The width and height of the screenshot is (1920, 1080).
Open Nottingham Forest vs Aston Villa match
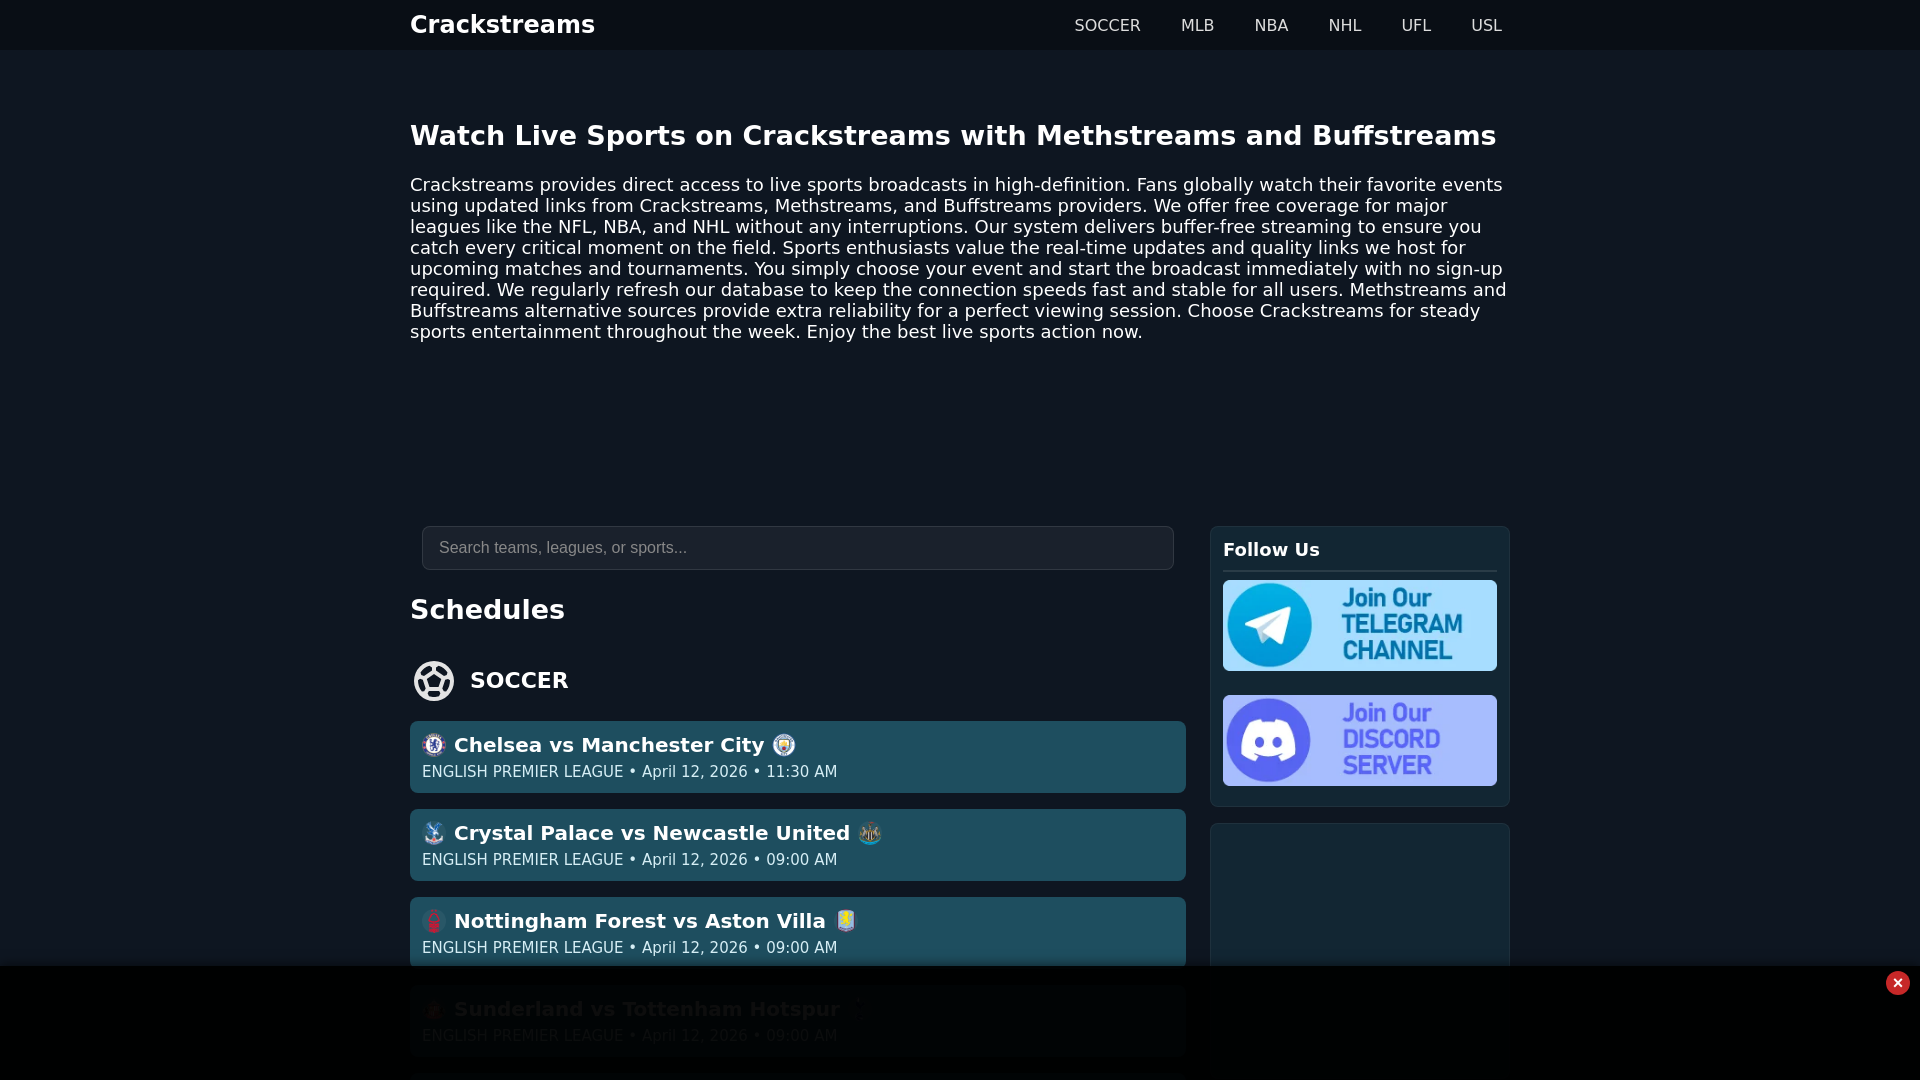798,933
